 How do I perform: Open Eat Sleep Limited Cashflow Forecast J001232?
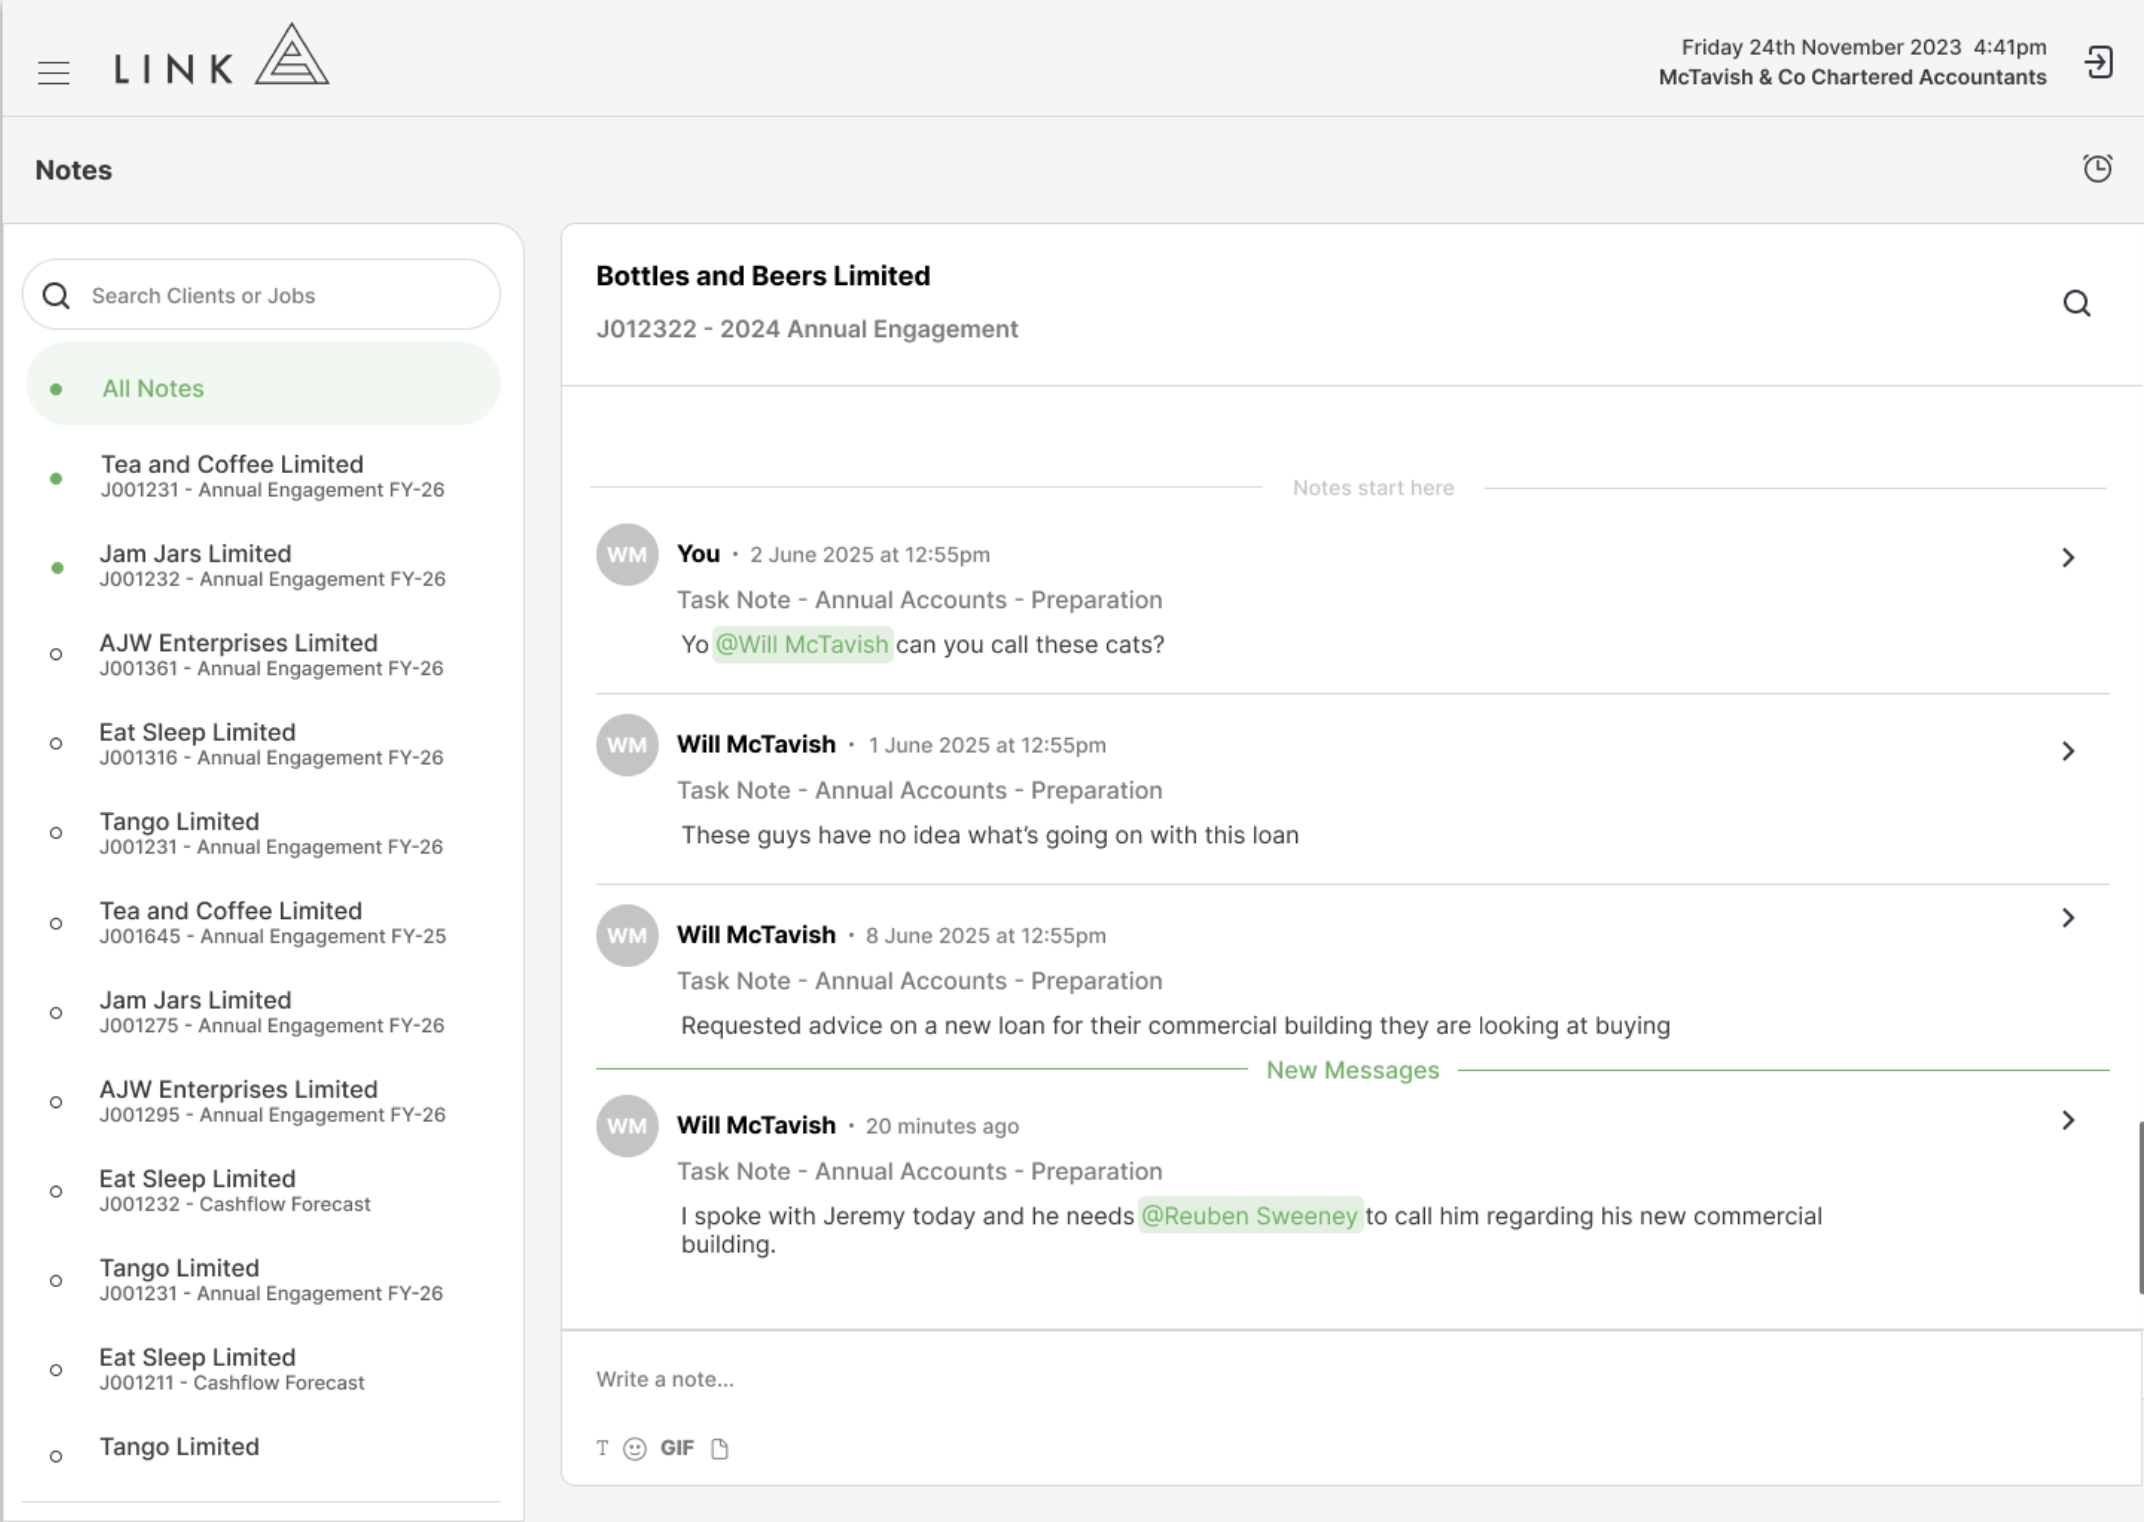pyautogui.click(x=263, y=1190)
